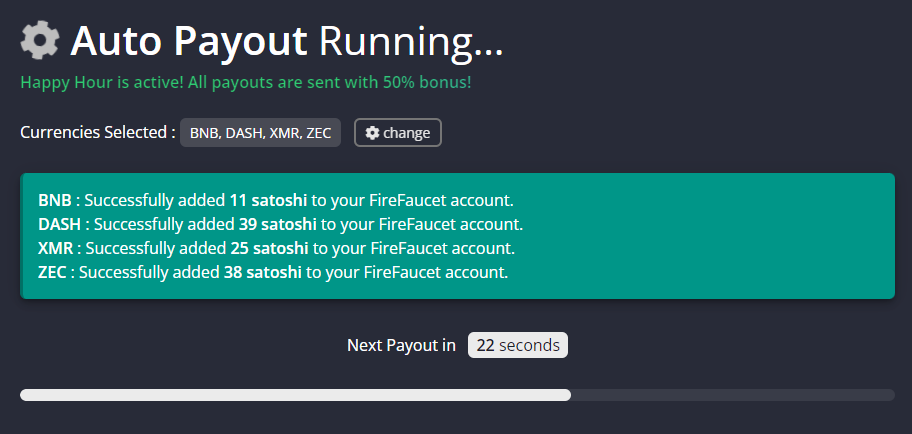
Task: Click the Happy Hour 50% bonus notice
Action: point(246,82)
